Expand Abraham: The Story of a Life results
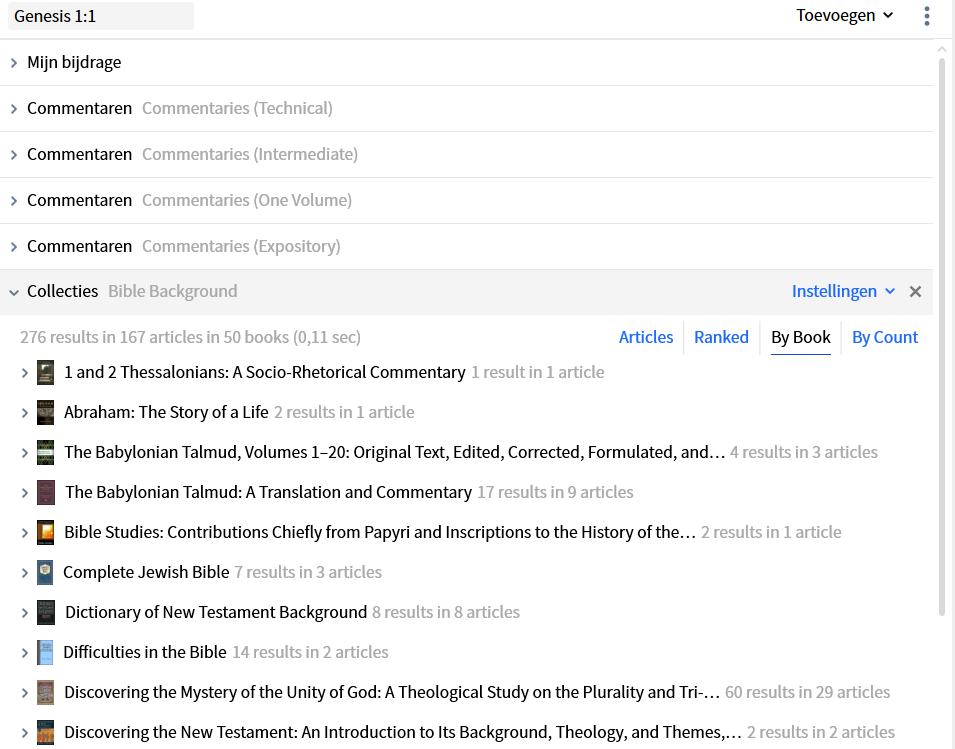Image resolution: width=955 pixels, height=749 pixels. [x=24, y=413]
